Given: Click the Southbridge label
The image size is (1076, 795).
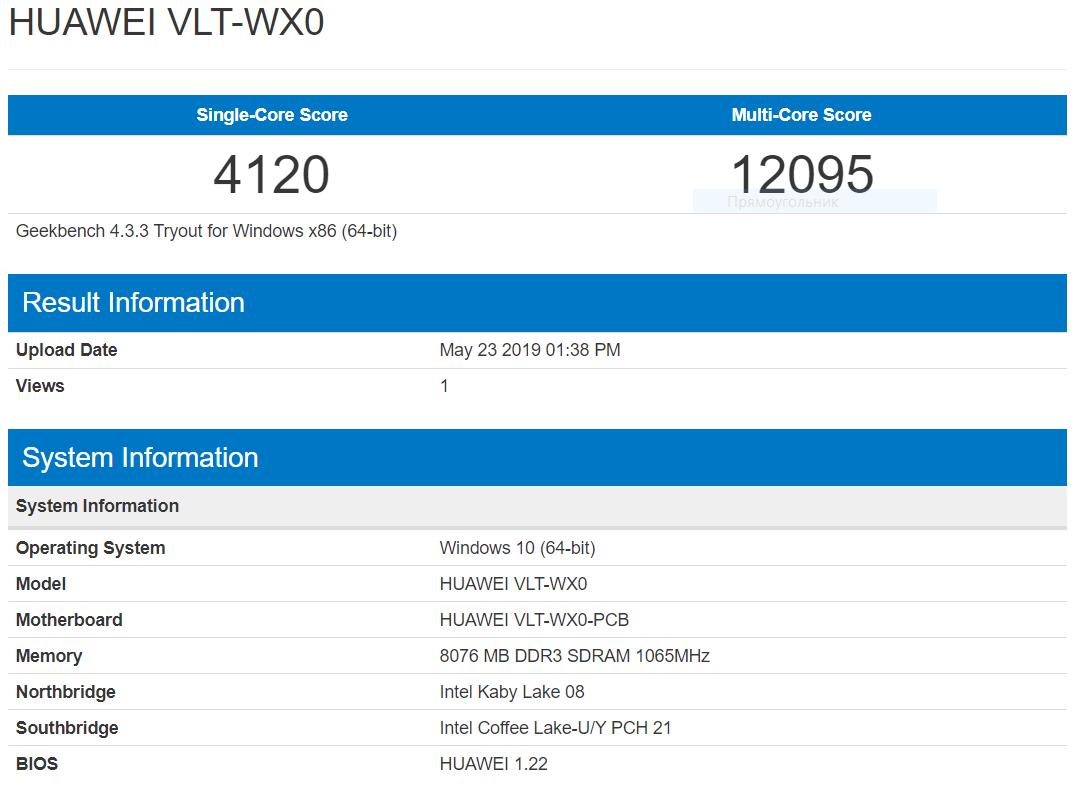Looking at the screenshot, I should tap(67, 728).
